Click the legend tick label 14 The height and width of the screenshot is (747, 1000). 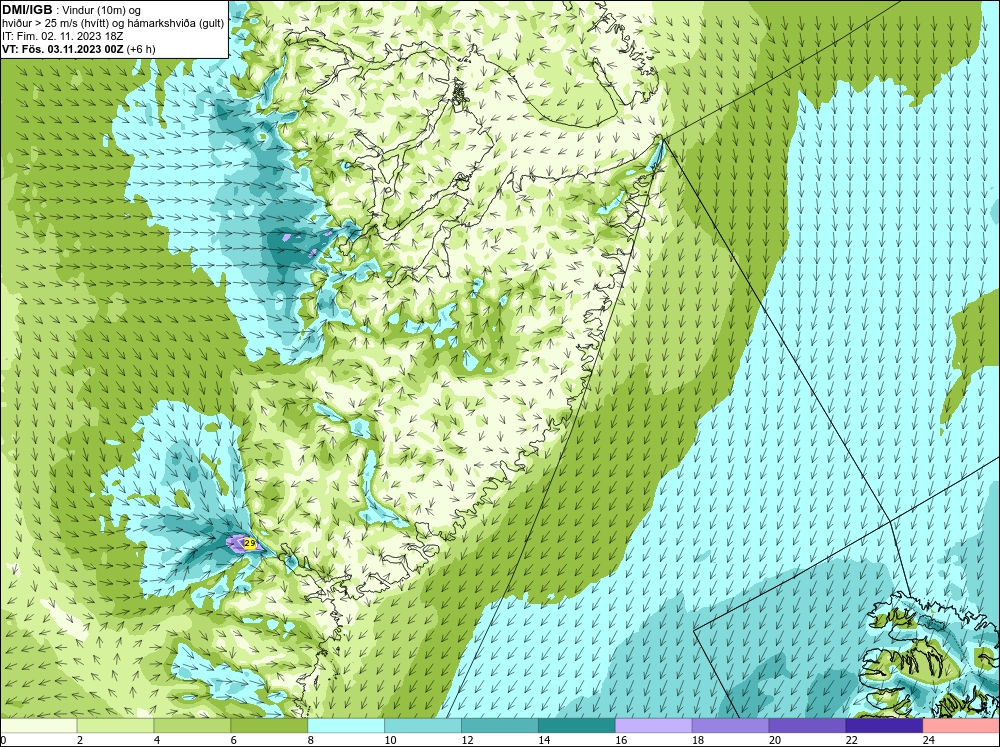(x=544, y=740)
